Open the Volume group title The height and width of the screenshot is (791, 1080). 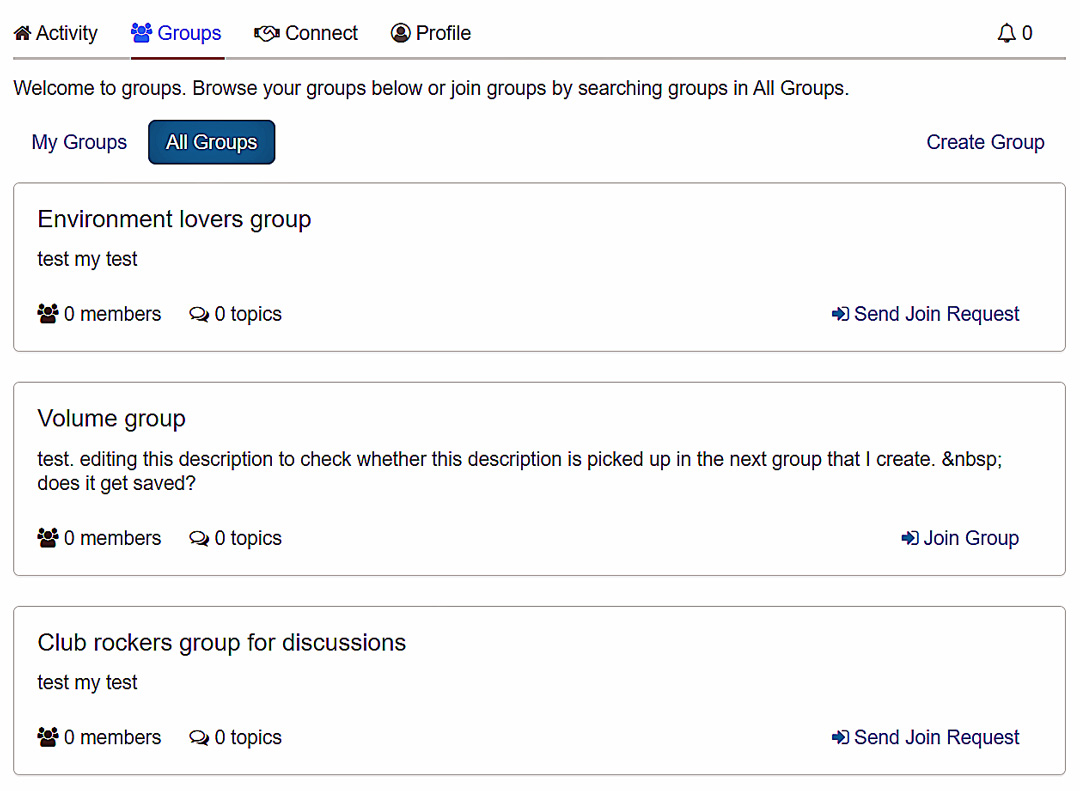(111, 418)
